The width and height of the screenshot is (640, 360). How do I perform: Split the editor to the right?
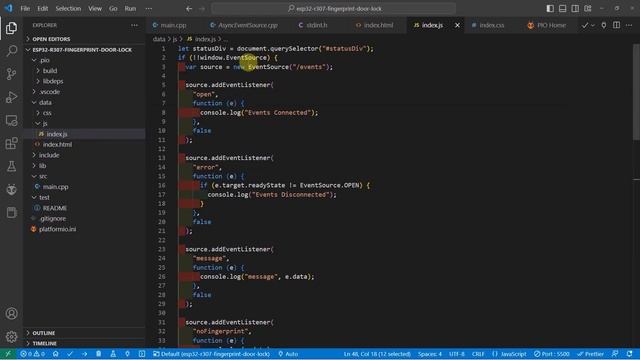(616, 25)
